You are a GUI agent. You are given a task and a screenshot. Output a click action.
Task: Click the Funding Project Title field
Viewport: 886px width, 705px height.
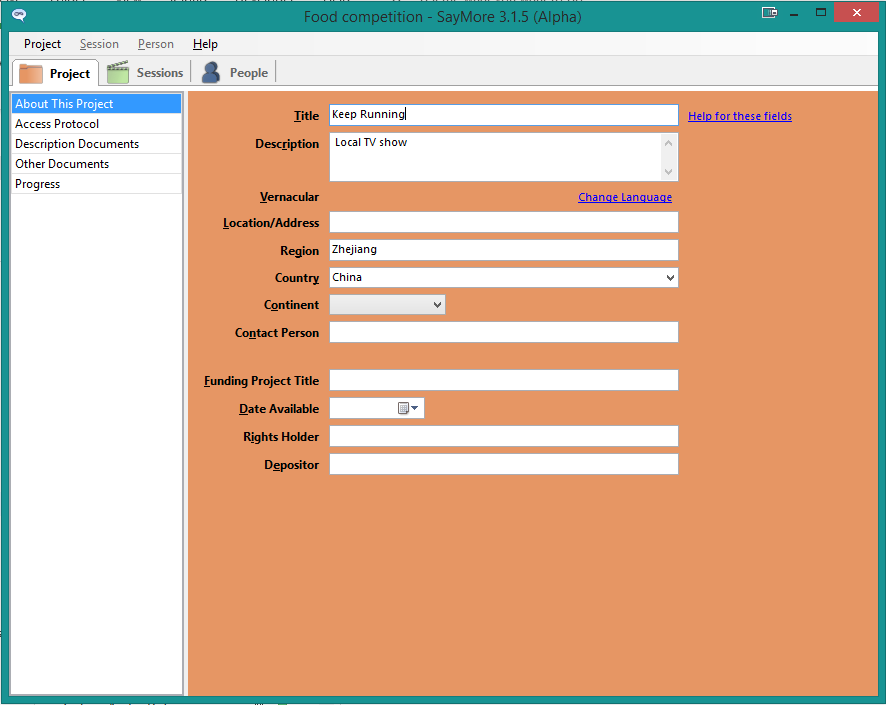tap(504, 380)
